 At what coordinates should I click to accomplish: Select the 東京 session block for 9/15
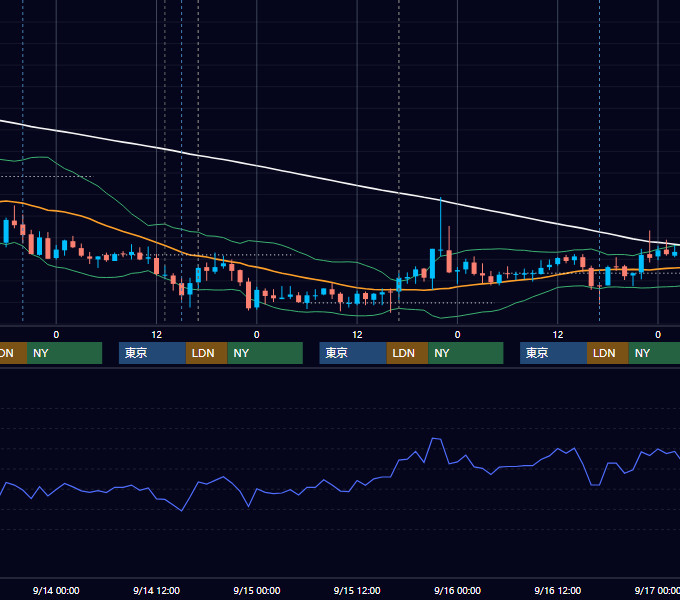[353, 353]
